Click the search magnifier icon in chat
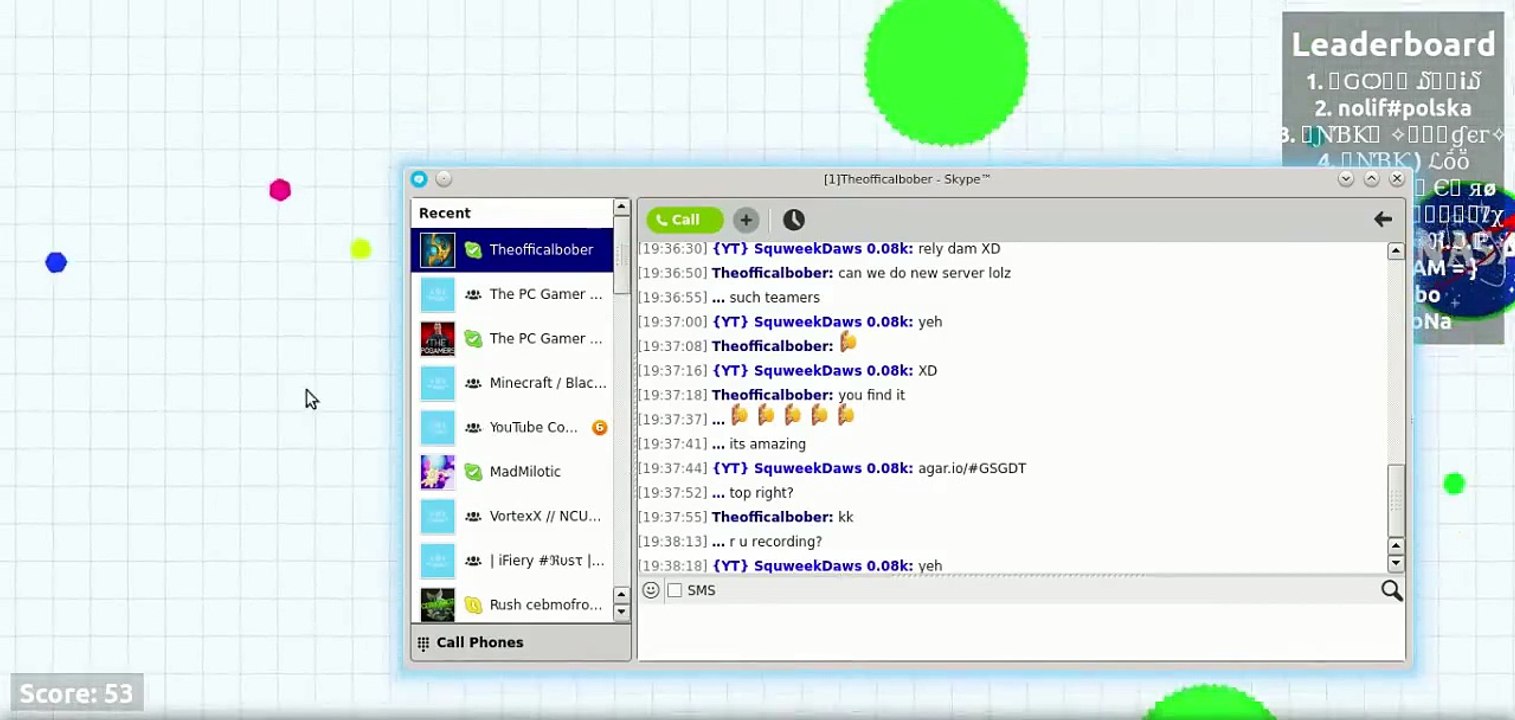The width and height of the screenshot is (1515, 720). click(1391, 591)
